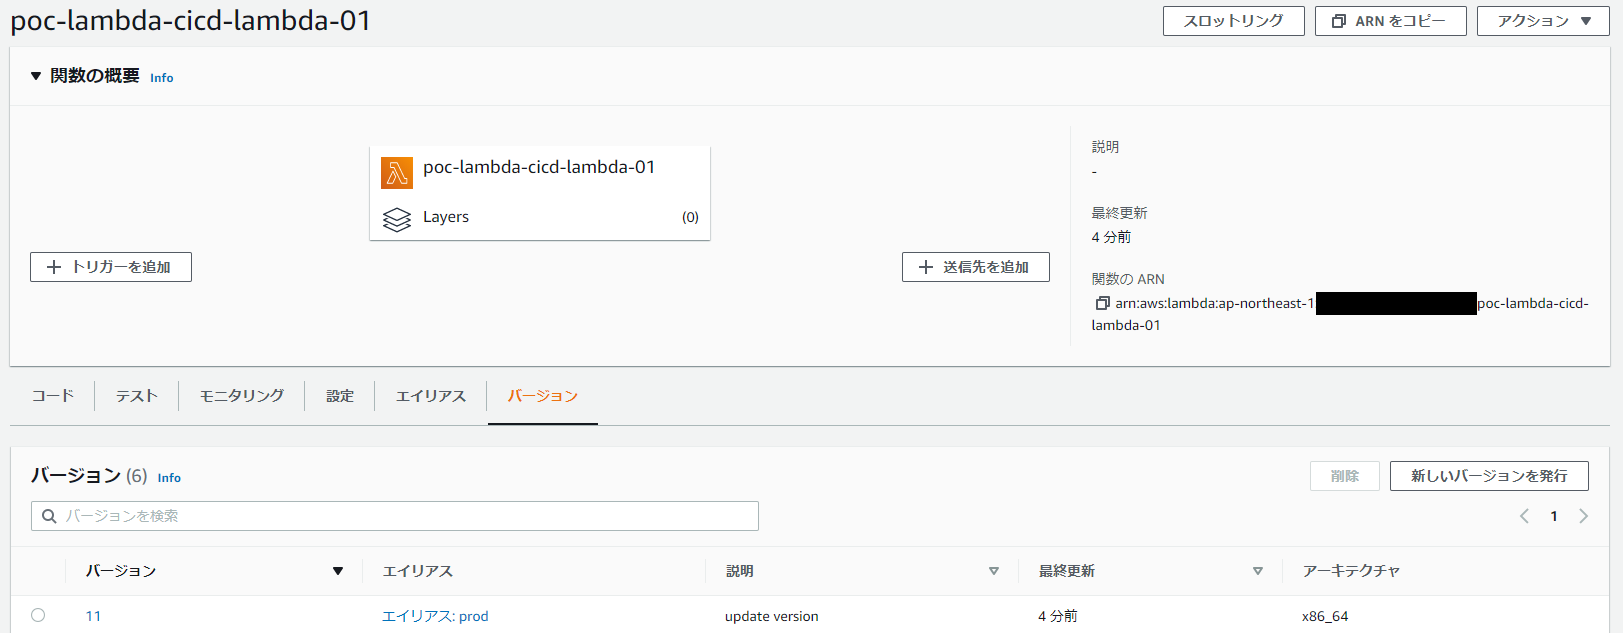The width and height of the screenshot is (1623, 633).
Task: Click the Layers stack icon
Action: point(397,219)
